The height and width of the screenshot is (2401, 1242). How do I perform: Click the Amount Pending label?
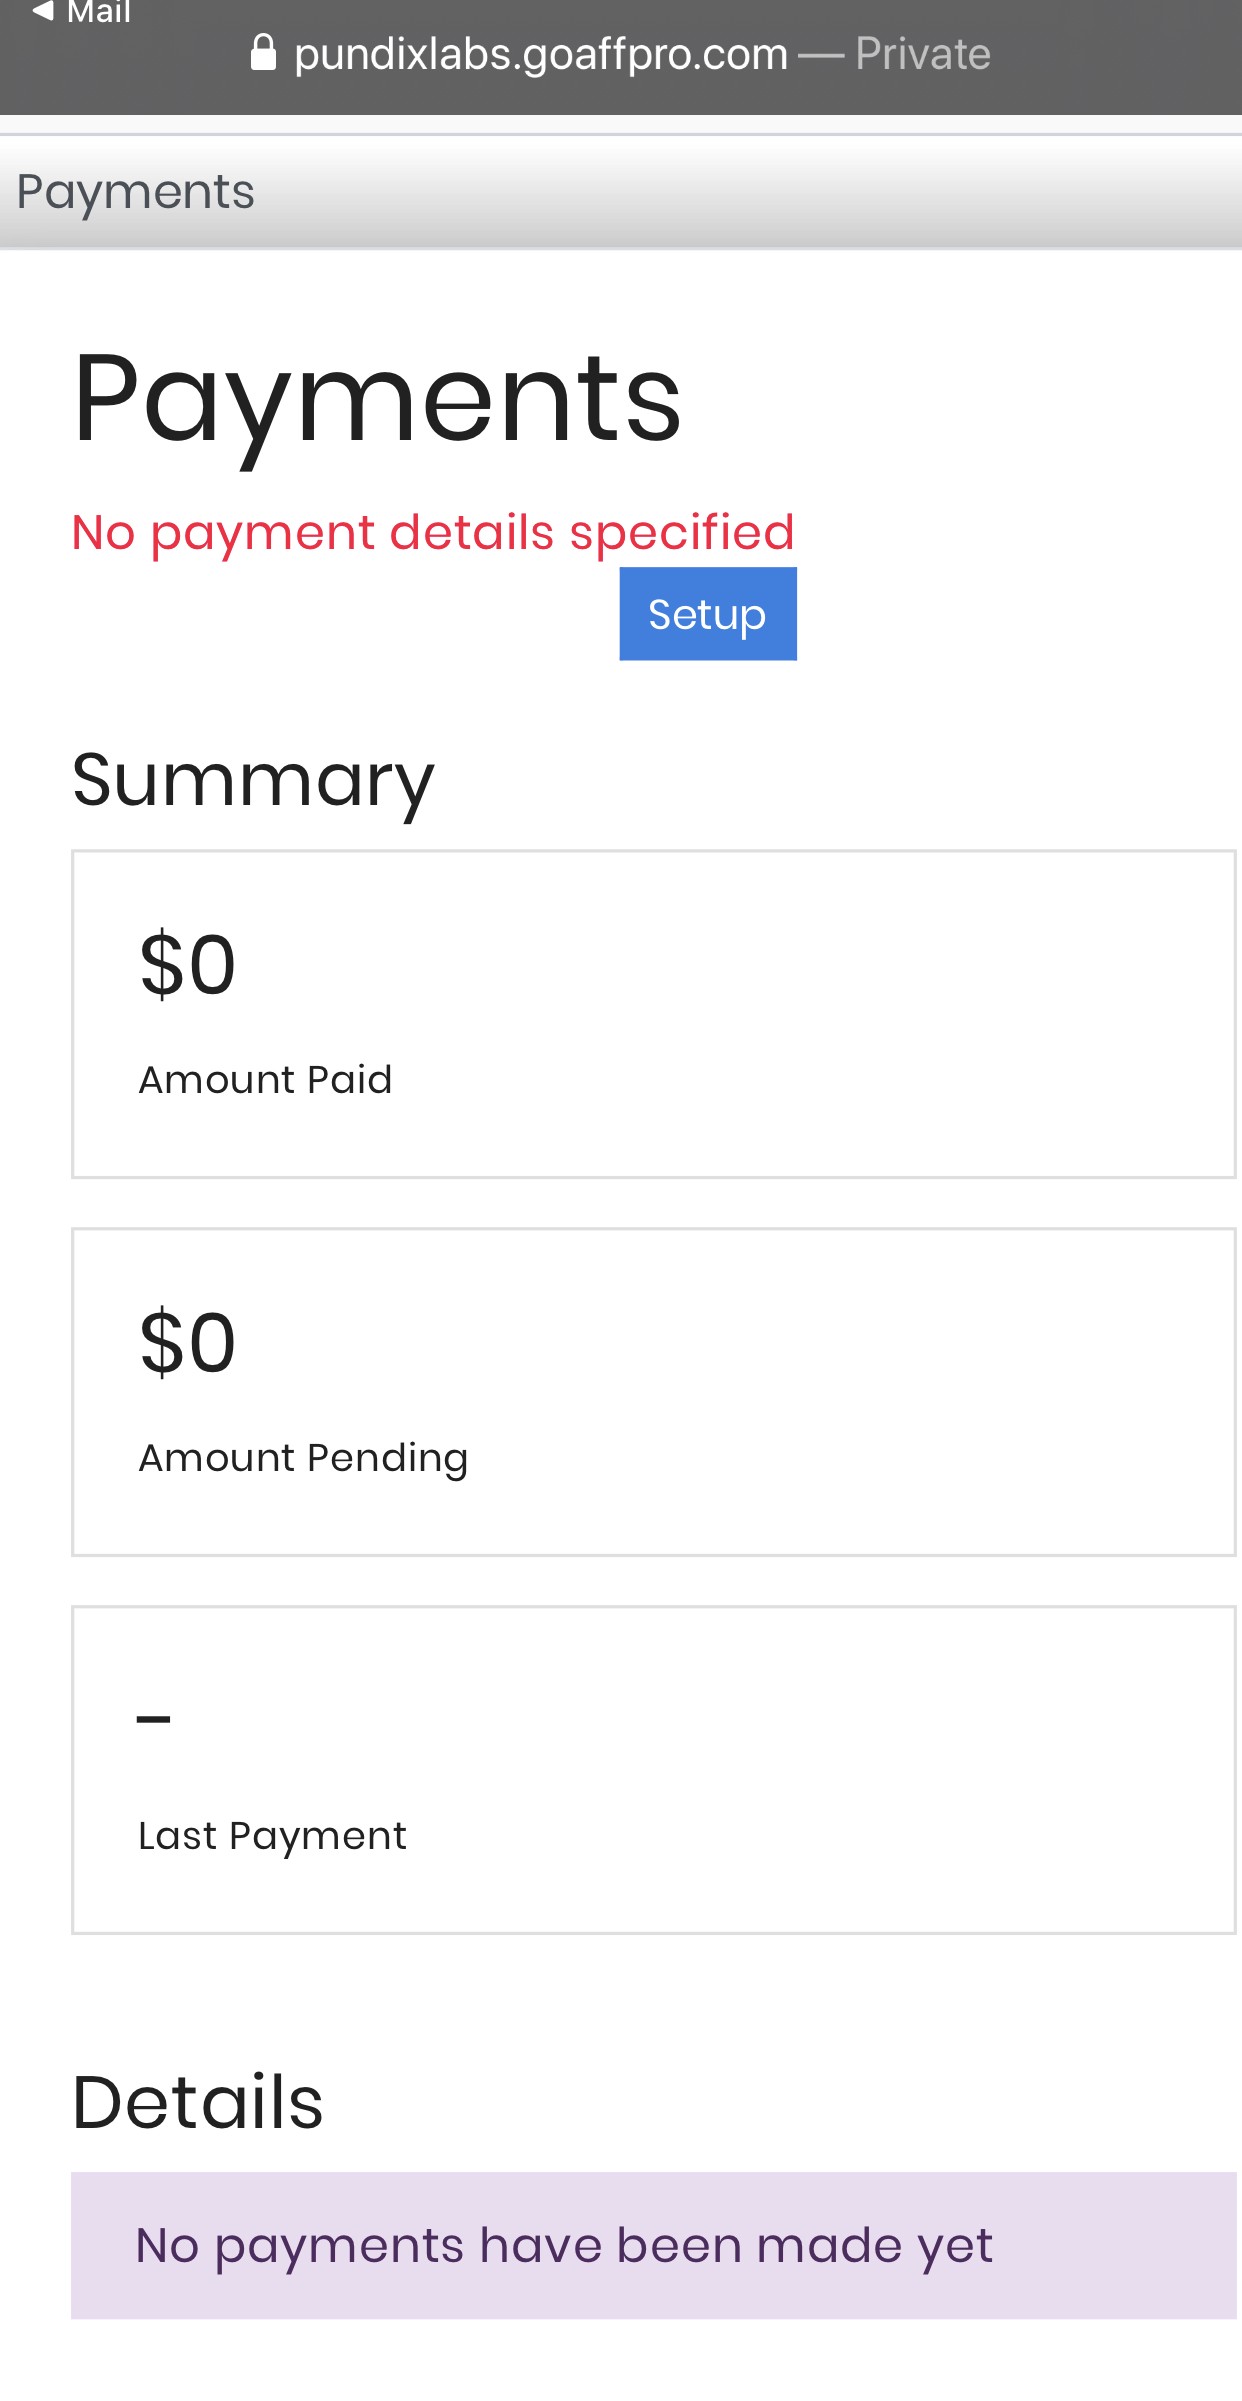(x=303, y=1458)
